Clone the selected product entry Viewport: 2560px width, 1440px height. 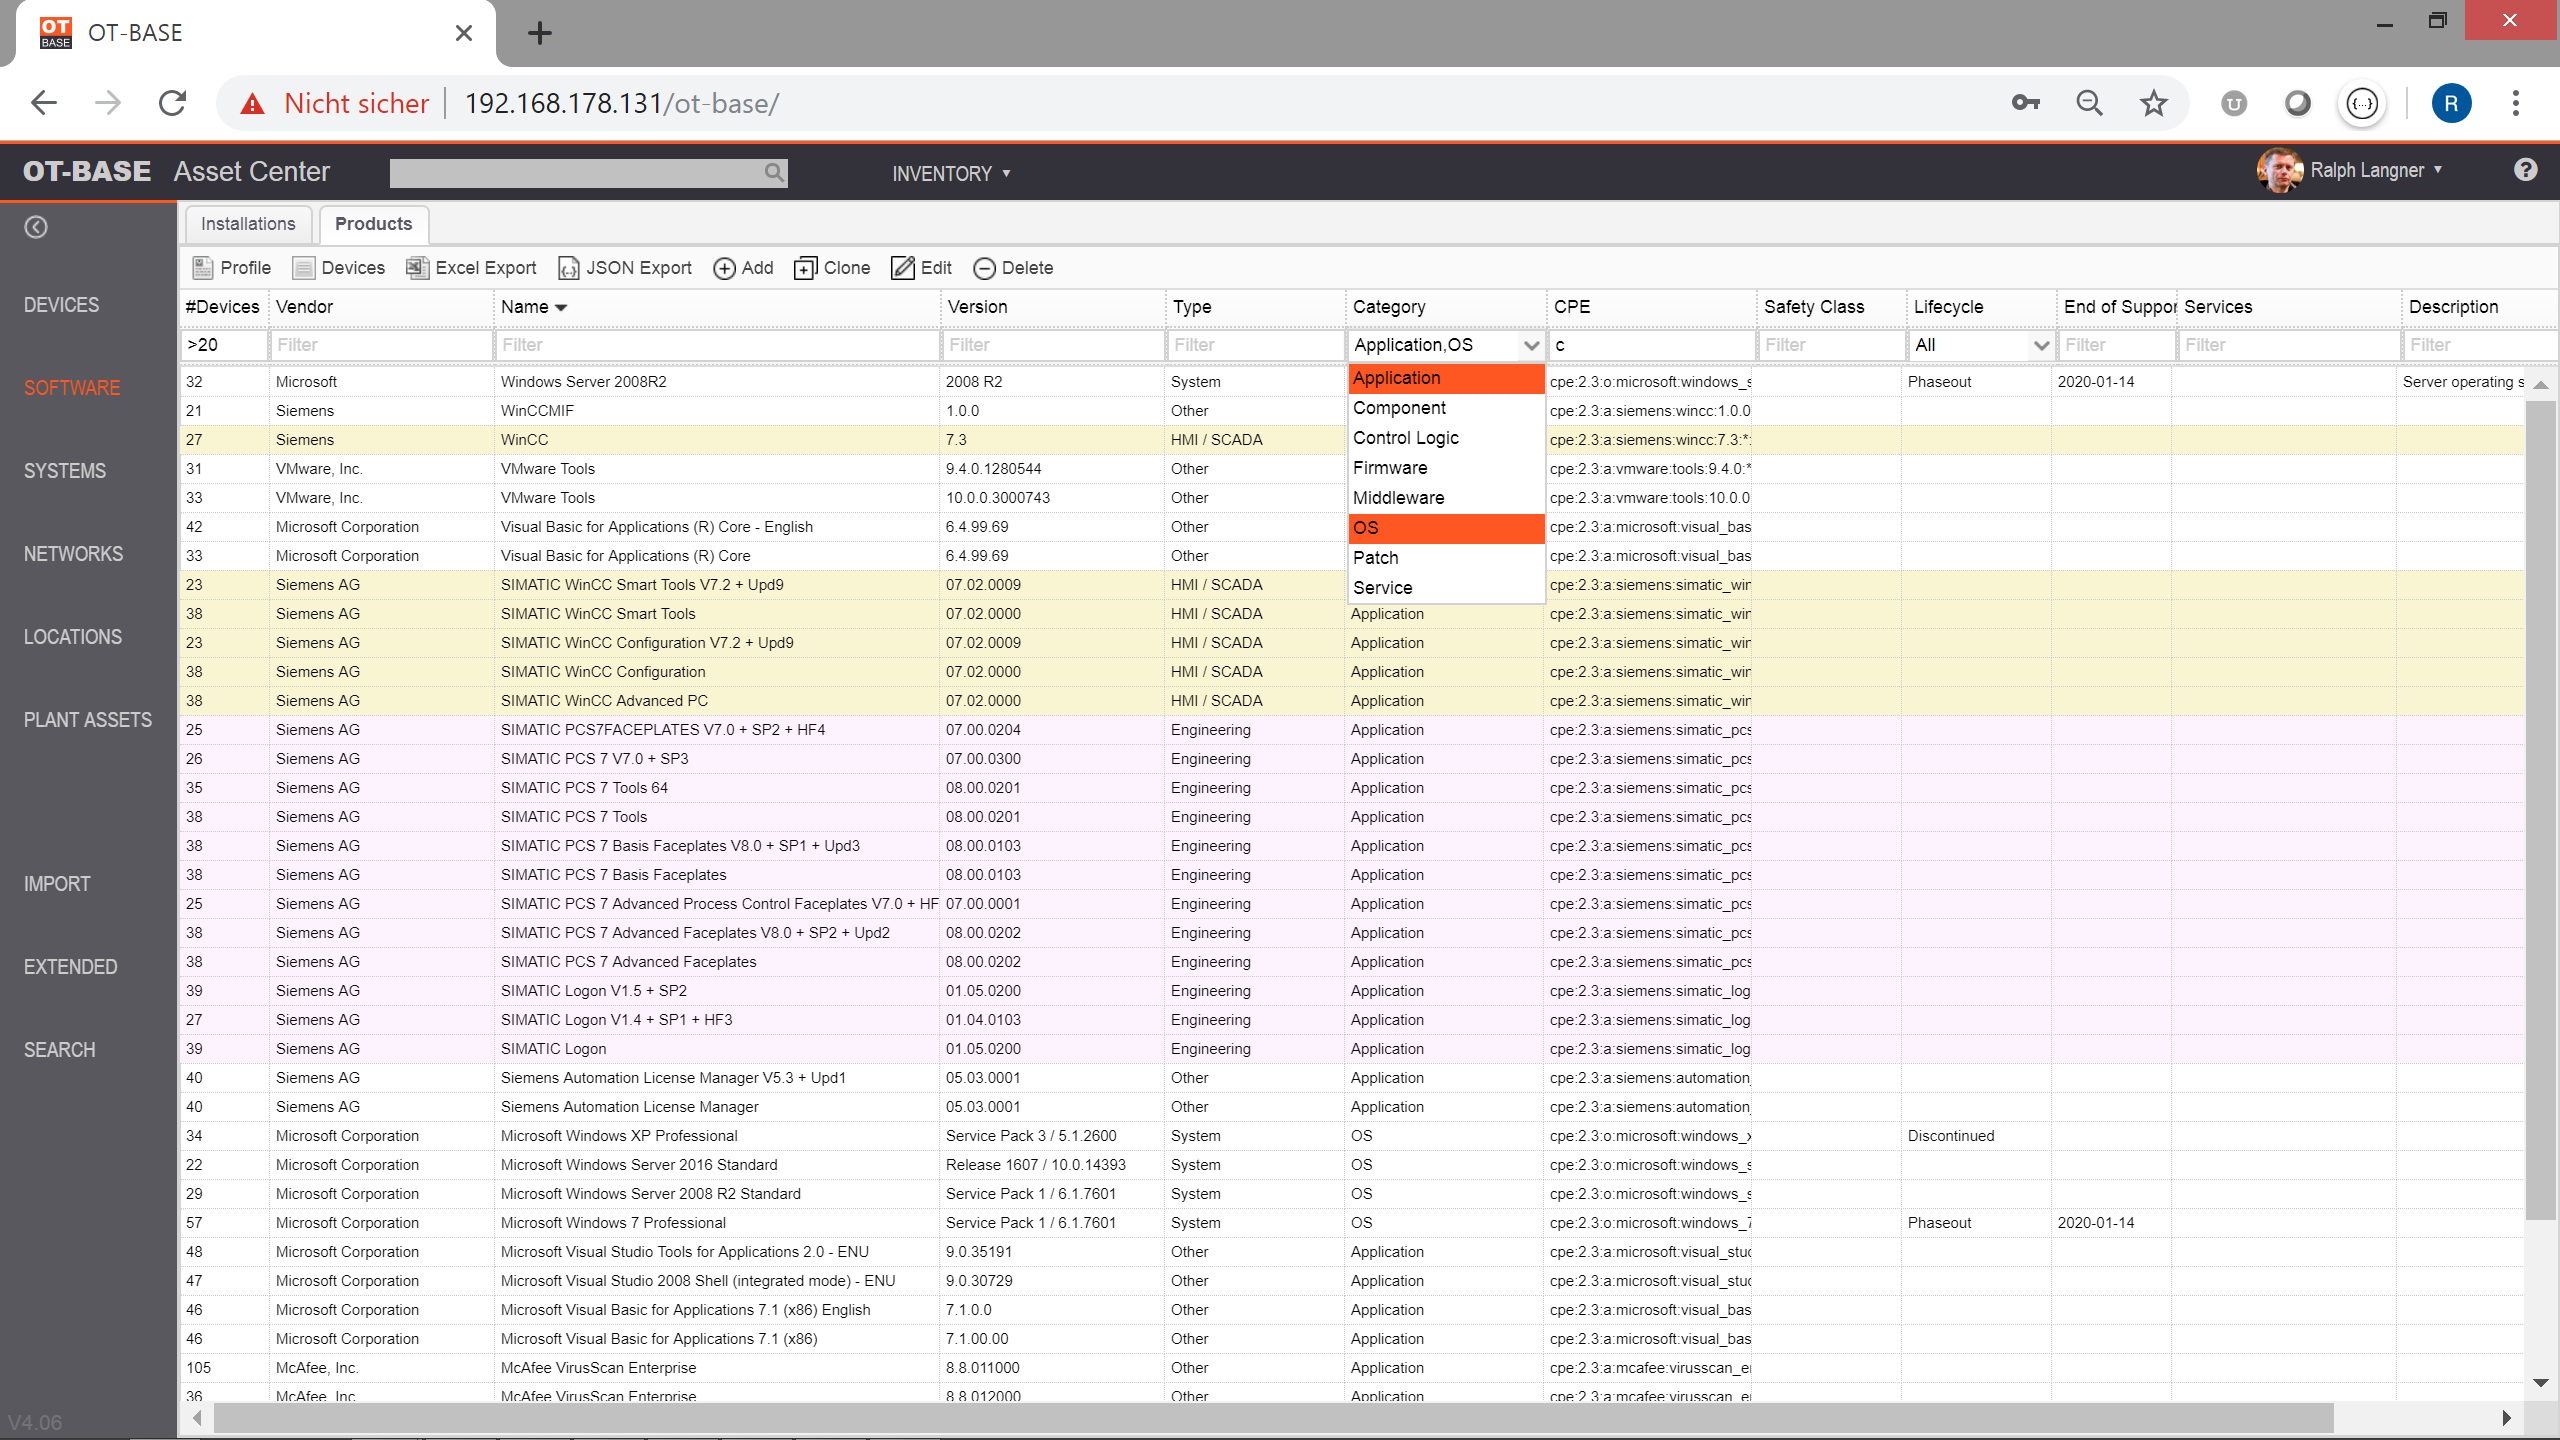832,268
